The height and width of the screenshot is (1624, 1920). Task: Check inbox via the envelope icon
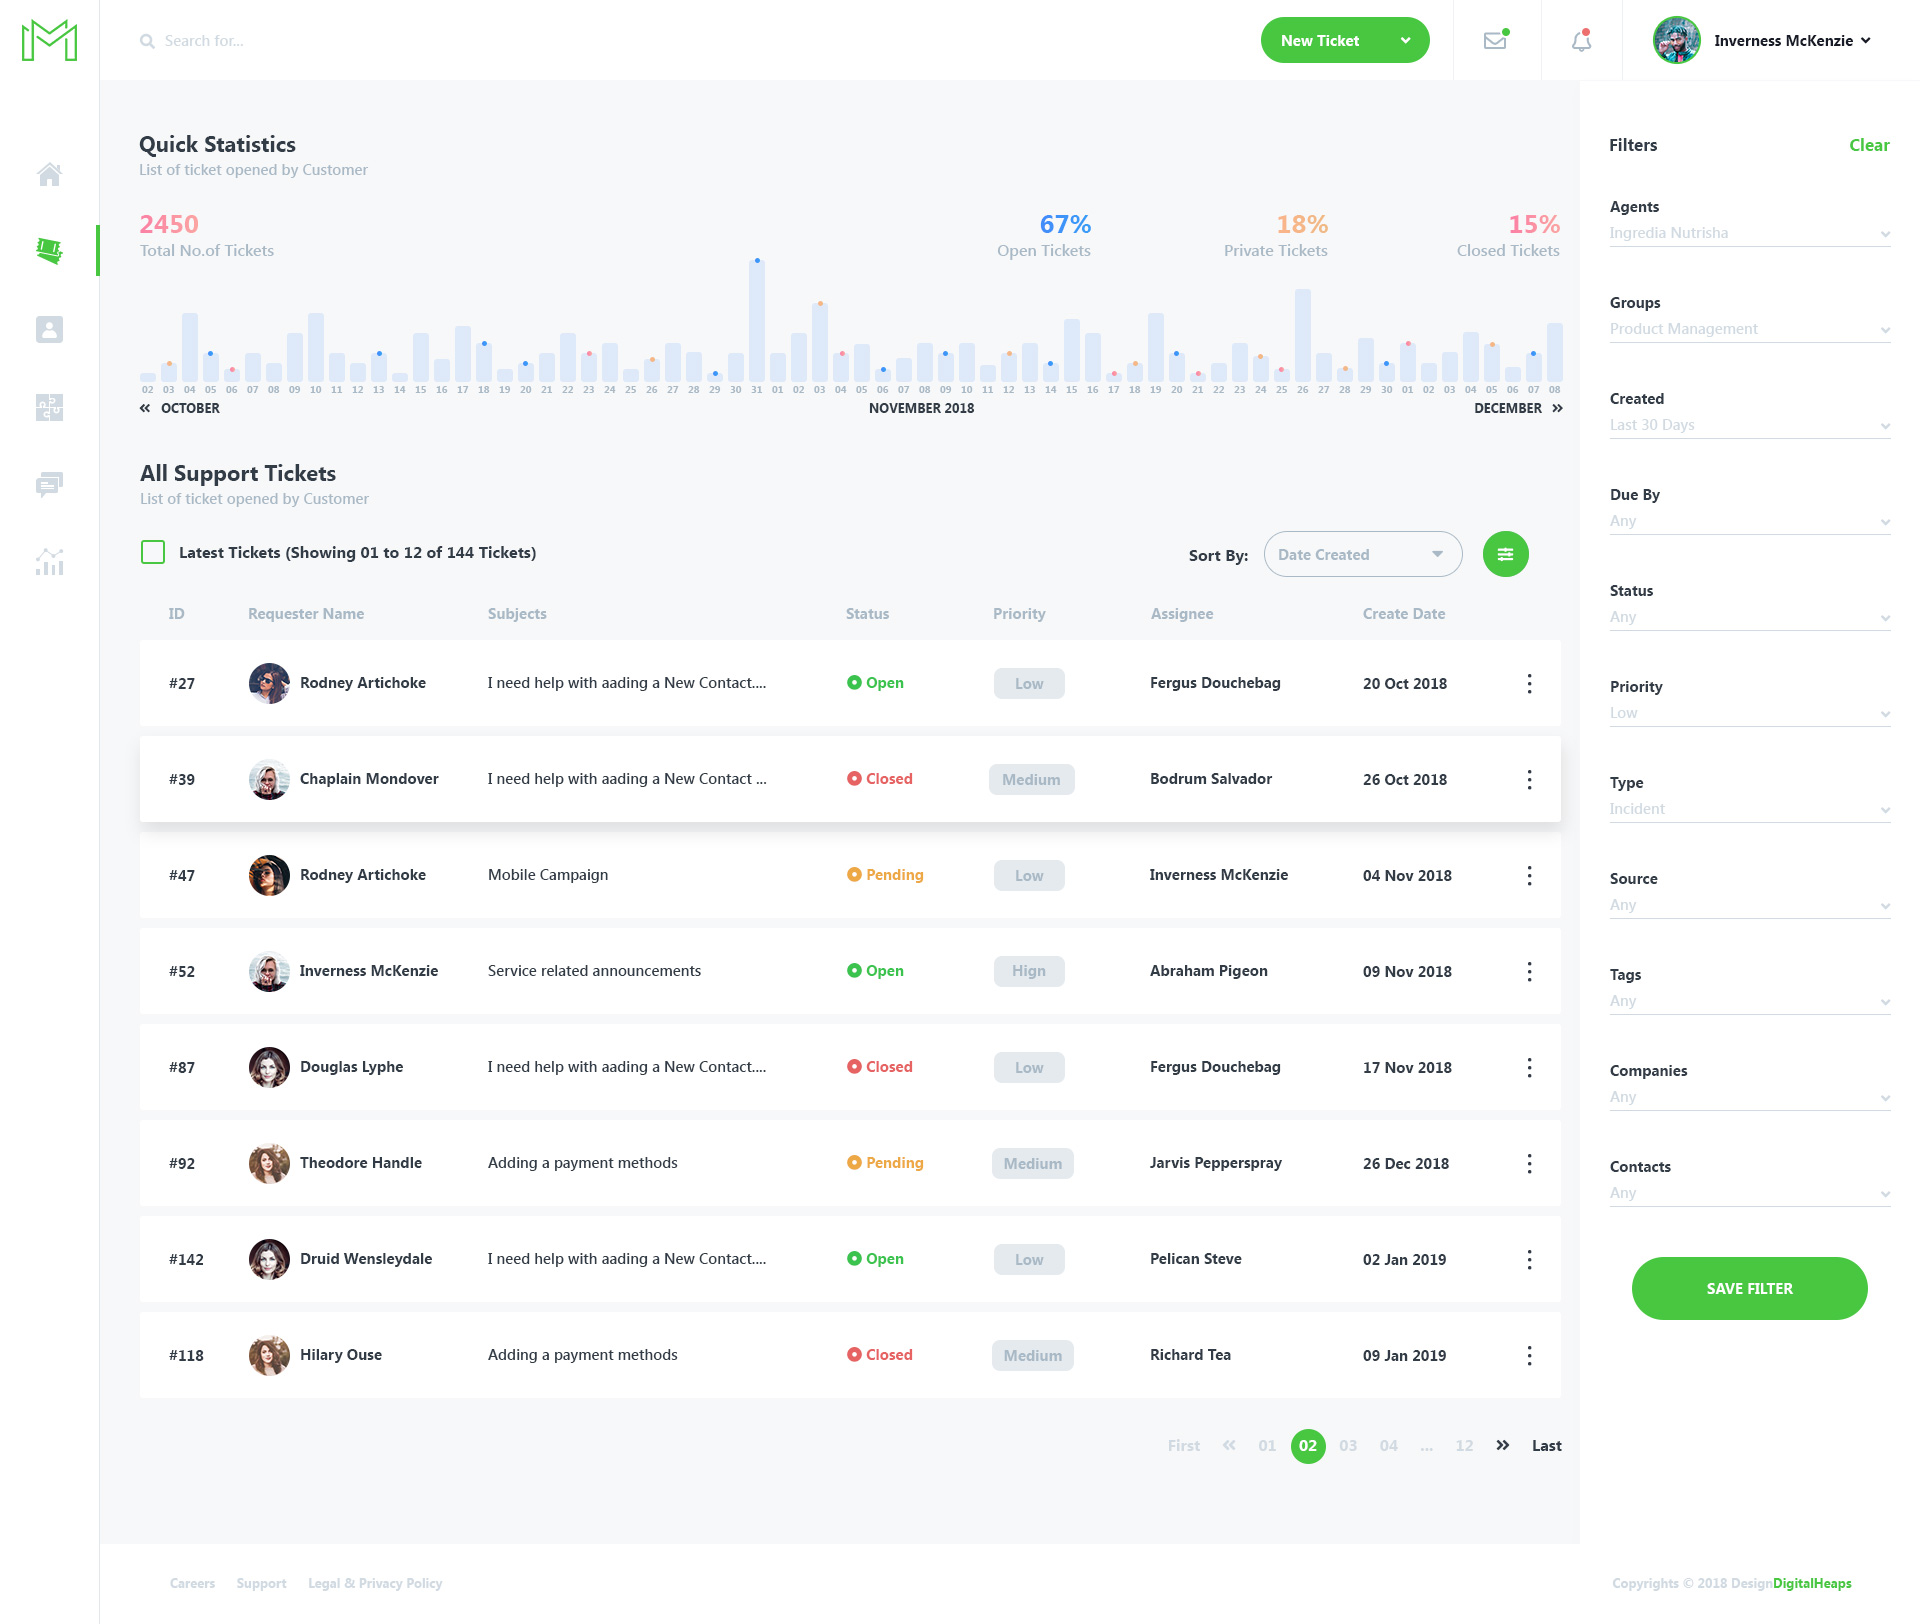pos(1494,40)
